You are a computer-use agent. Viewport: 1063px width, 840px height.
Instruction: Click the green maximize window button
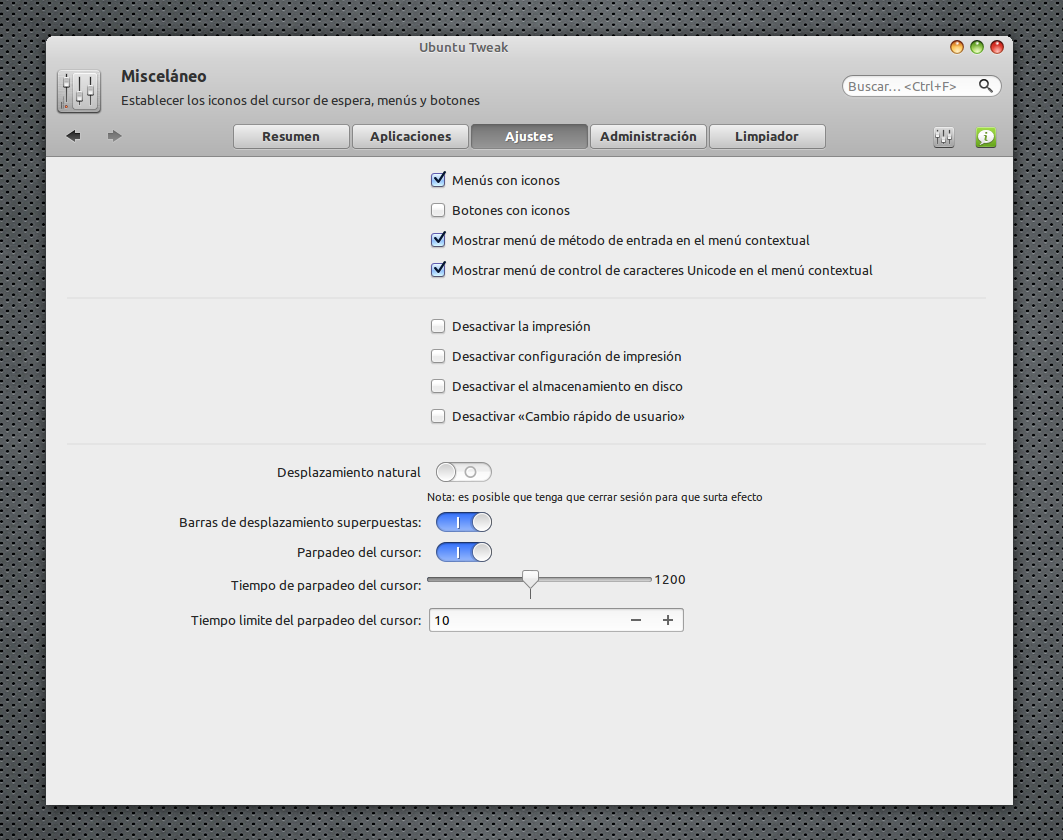(977, 47)
